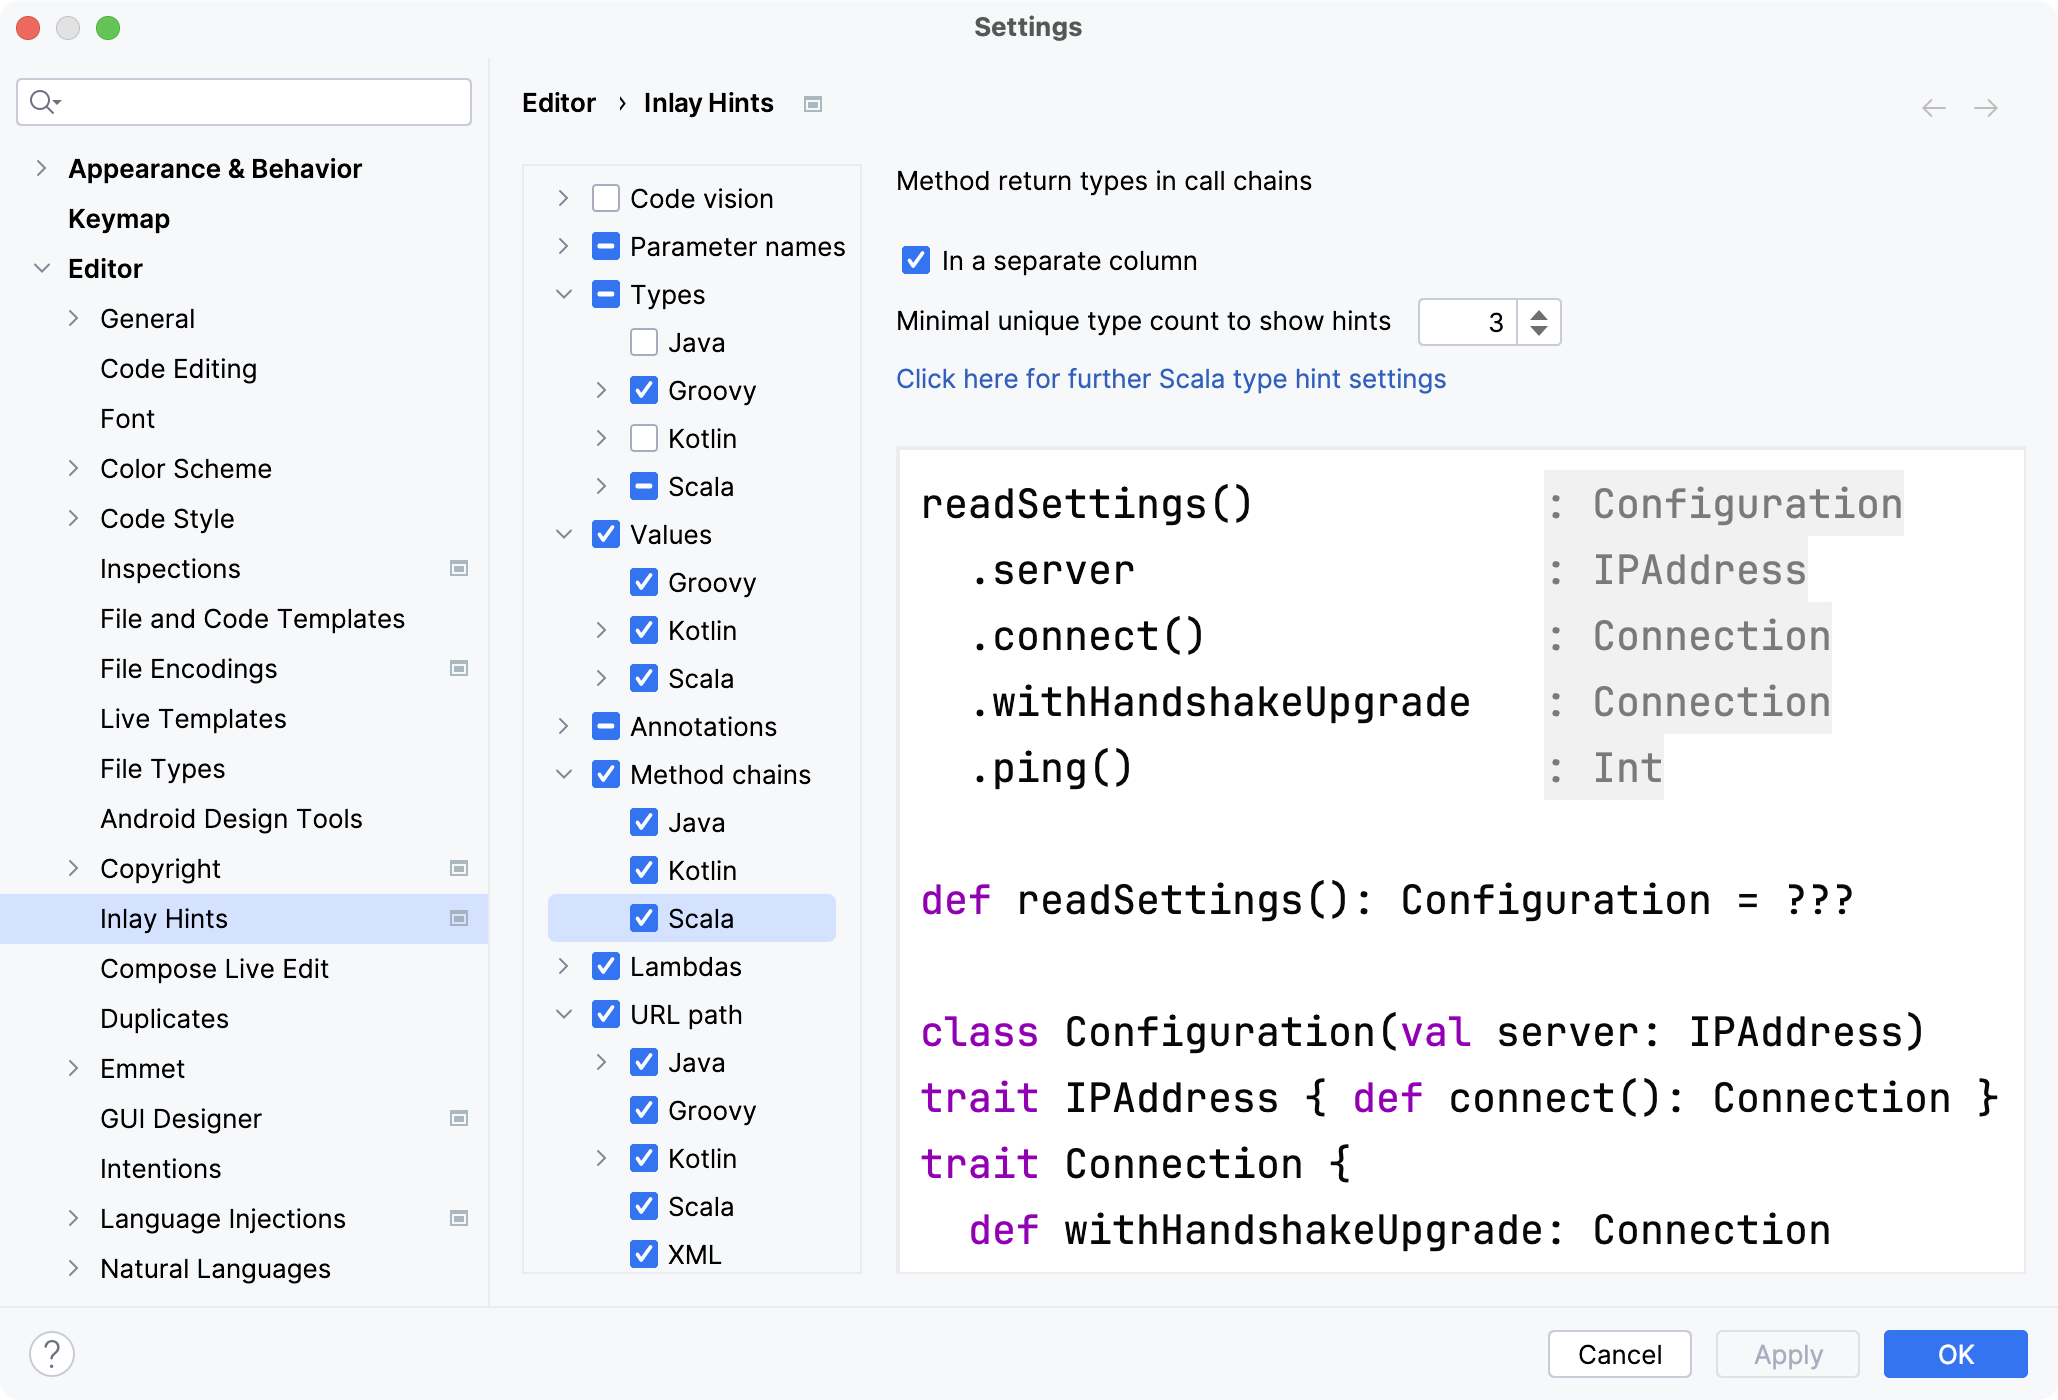This screenshot has width=2058, height=1400.
Task: Enable Java hints under Types
Action: pos(642,342)
